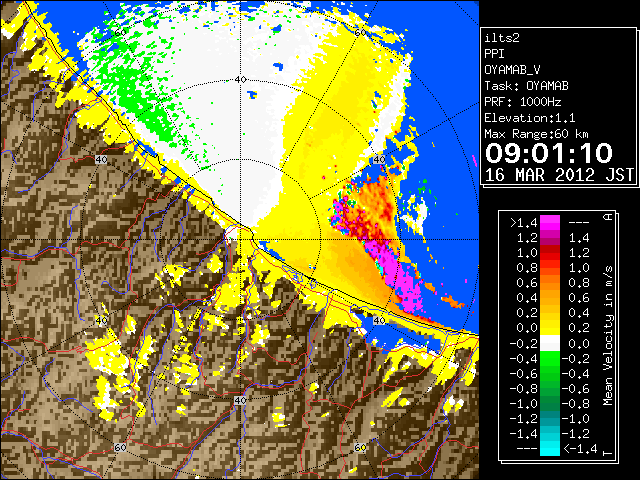Screen dimensions: 640x480
Task: Click the white zero-velocity band in the color bar
Action: click(x=550, y=343)
